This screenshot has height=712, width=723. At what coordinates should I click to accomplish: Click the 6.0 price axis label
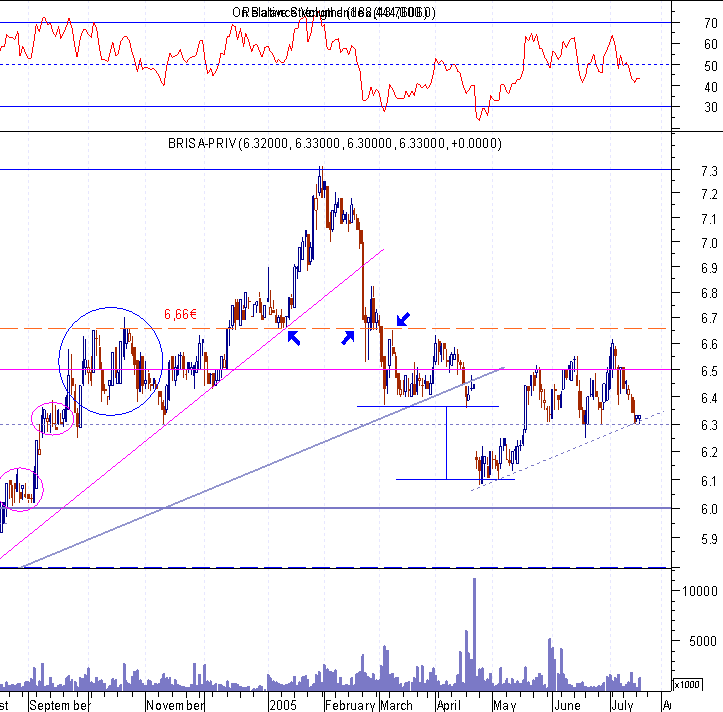click(710, 509)
